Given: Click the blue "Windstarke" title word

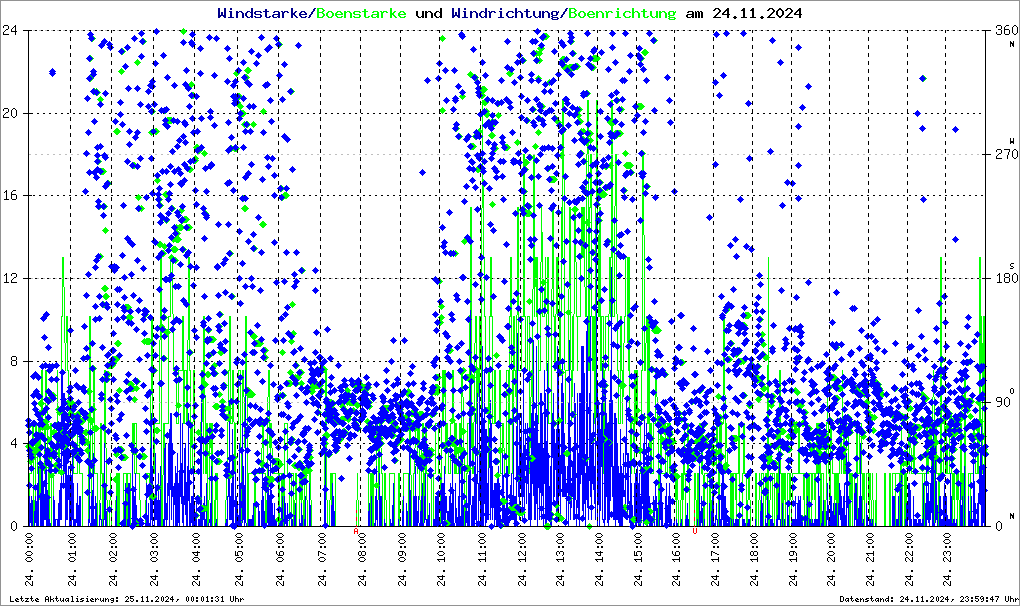Looking at the screenshot, I should [x=264, y=14].
